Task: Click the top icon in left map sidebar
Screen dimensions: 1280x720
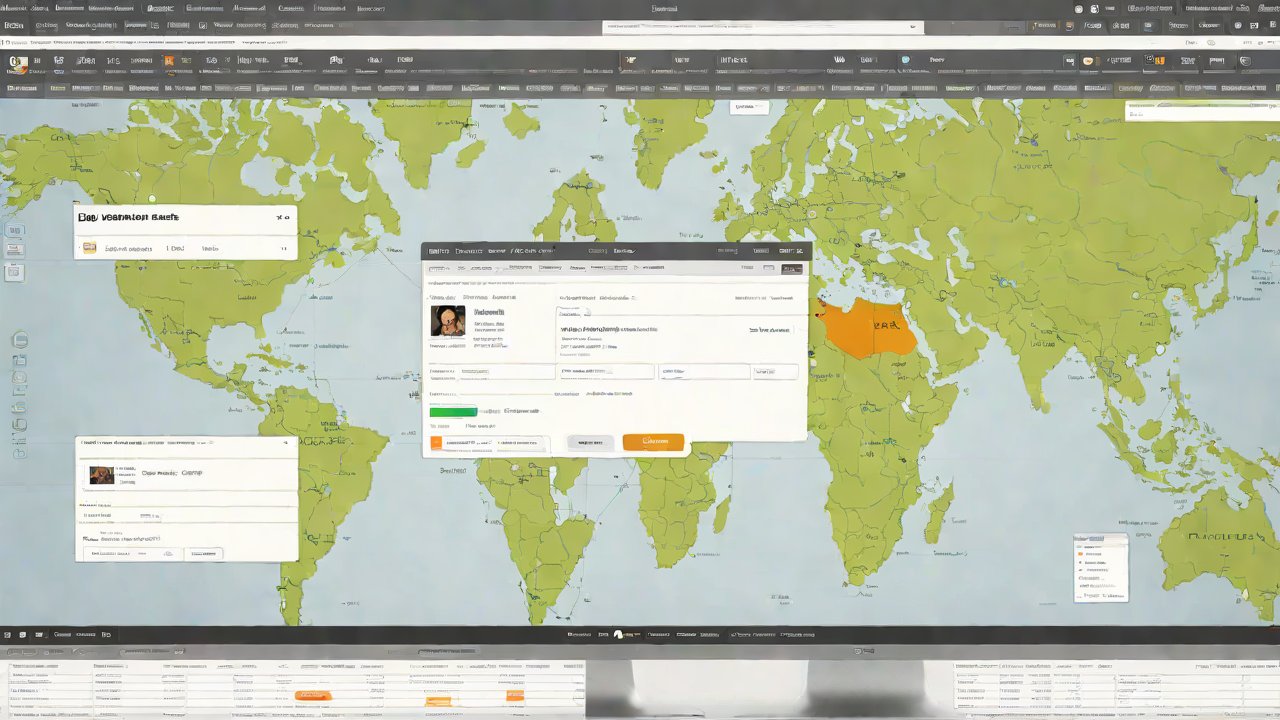Action: [15, 230]
